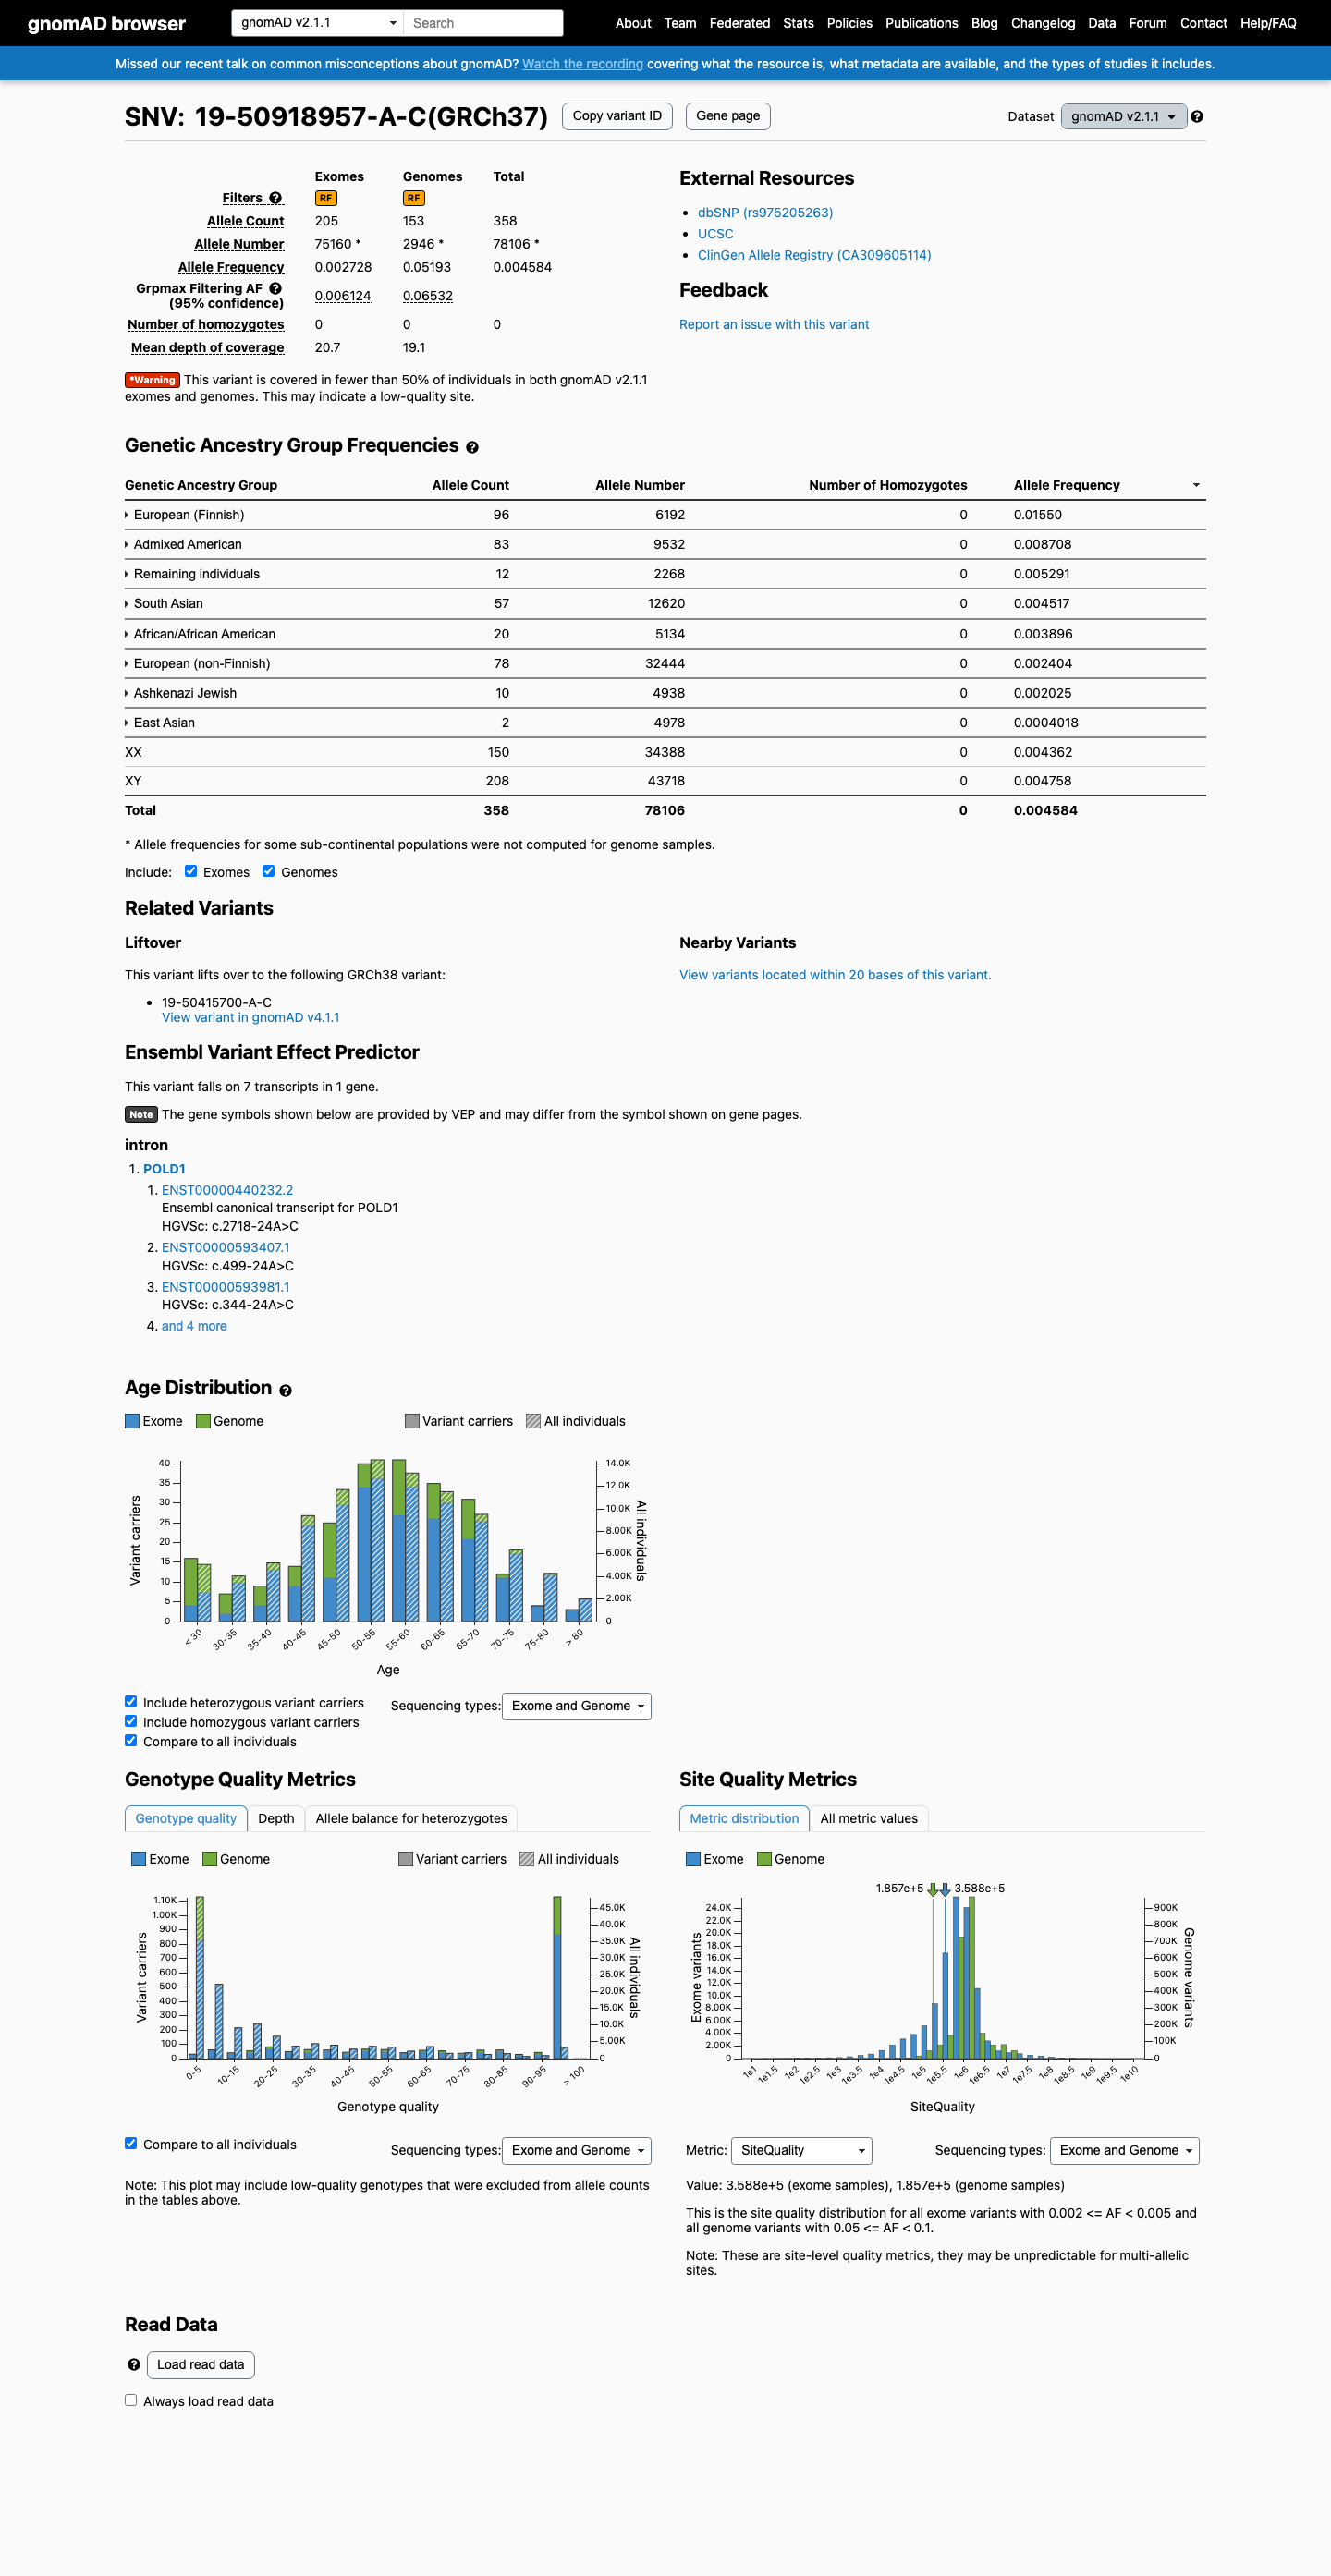Toggle the Exomes include checkbox
The image size is (1331, 2576).
tap(191, 871)
